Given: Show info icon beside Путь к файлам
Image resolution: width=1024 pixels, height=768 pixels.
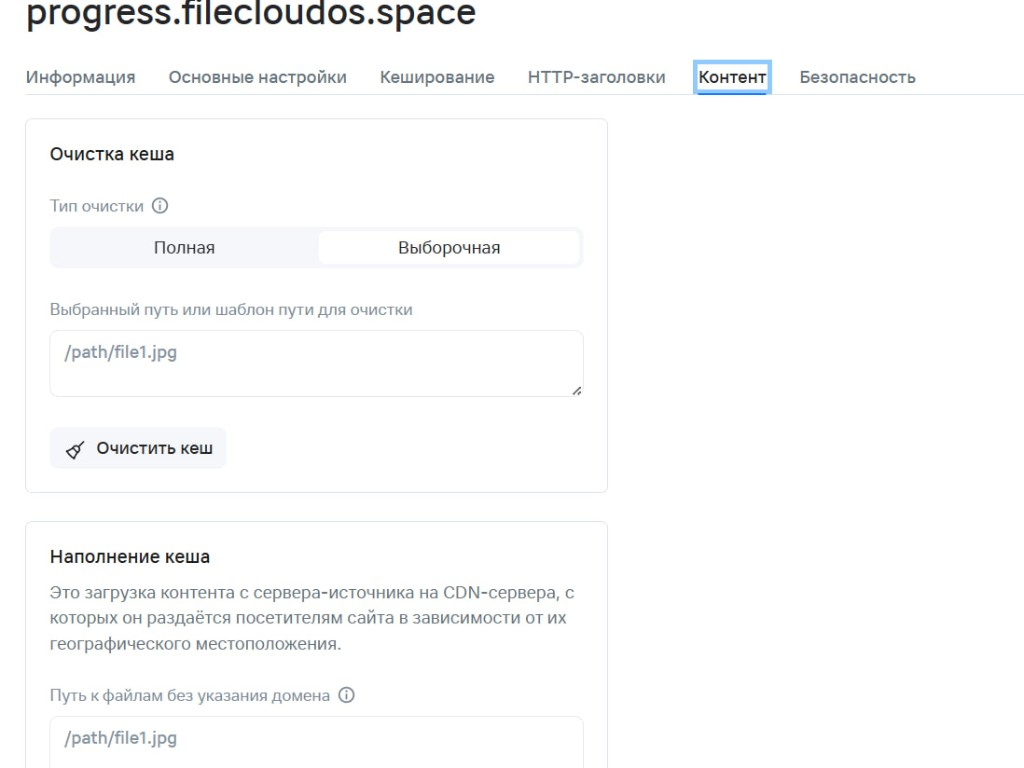Looking at the screenshot, I should 346,695.
